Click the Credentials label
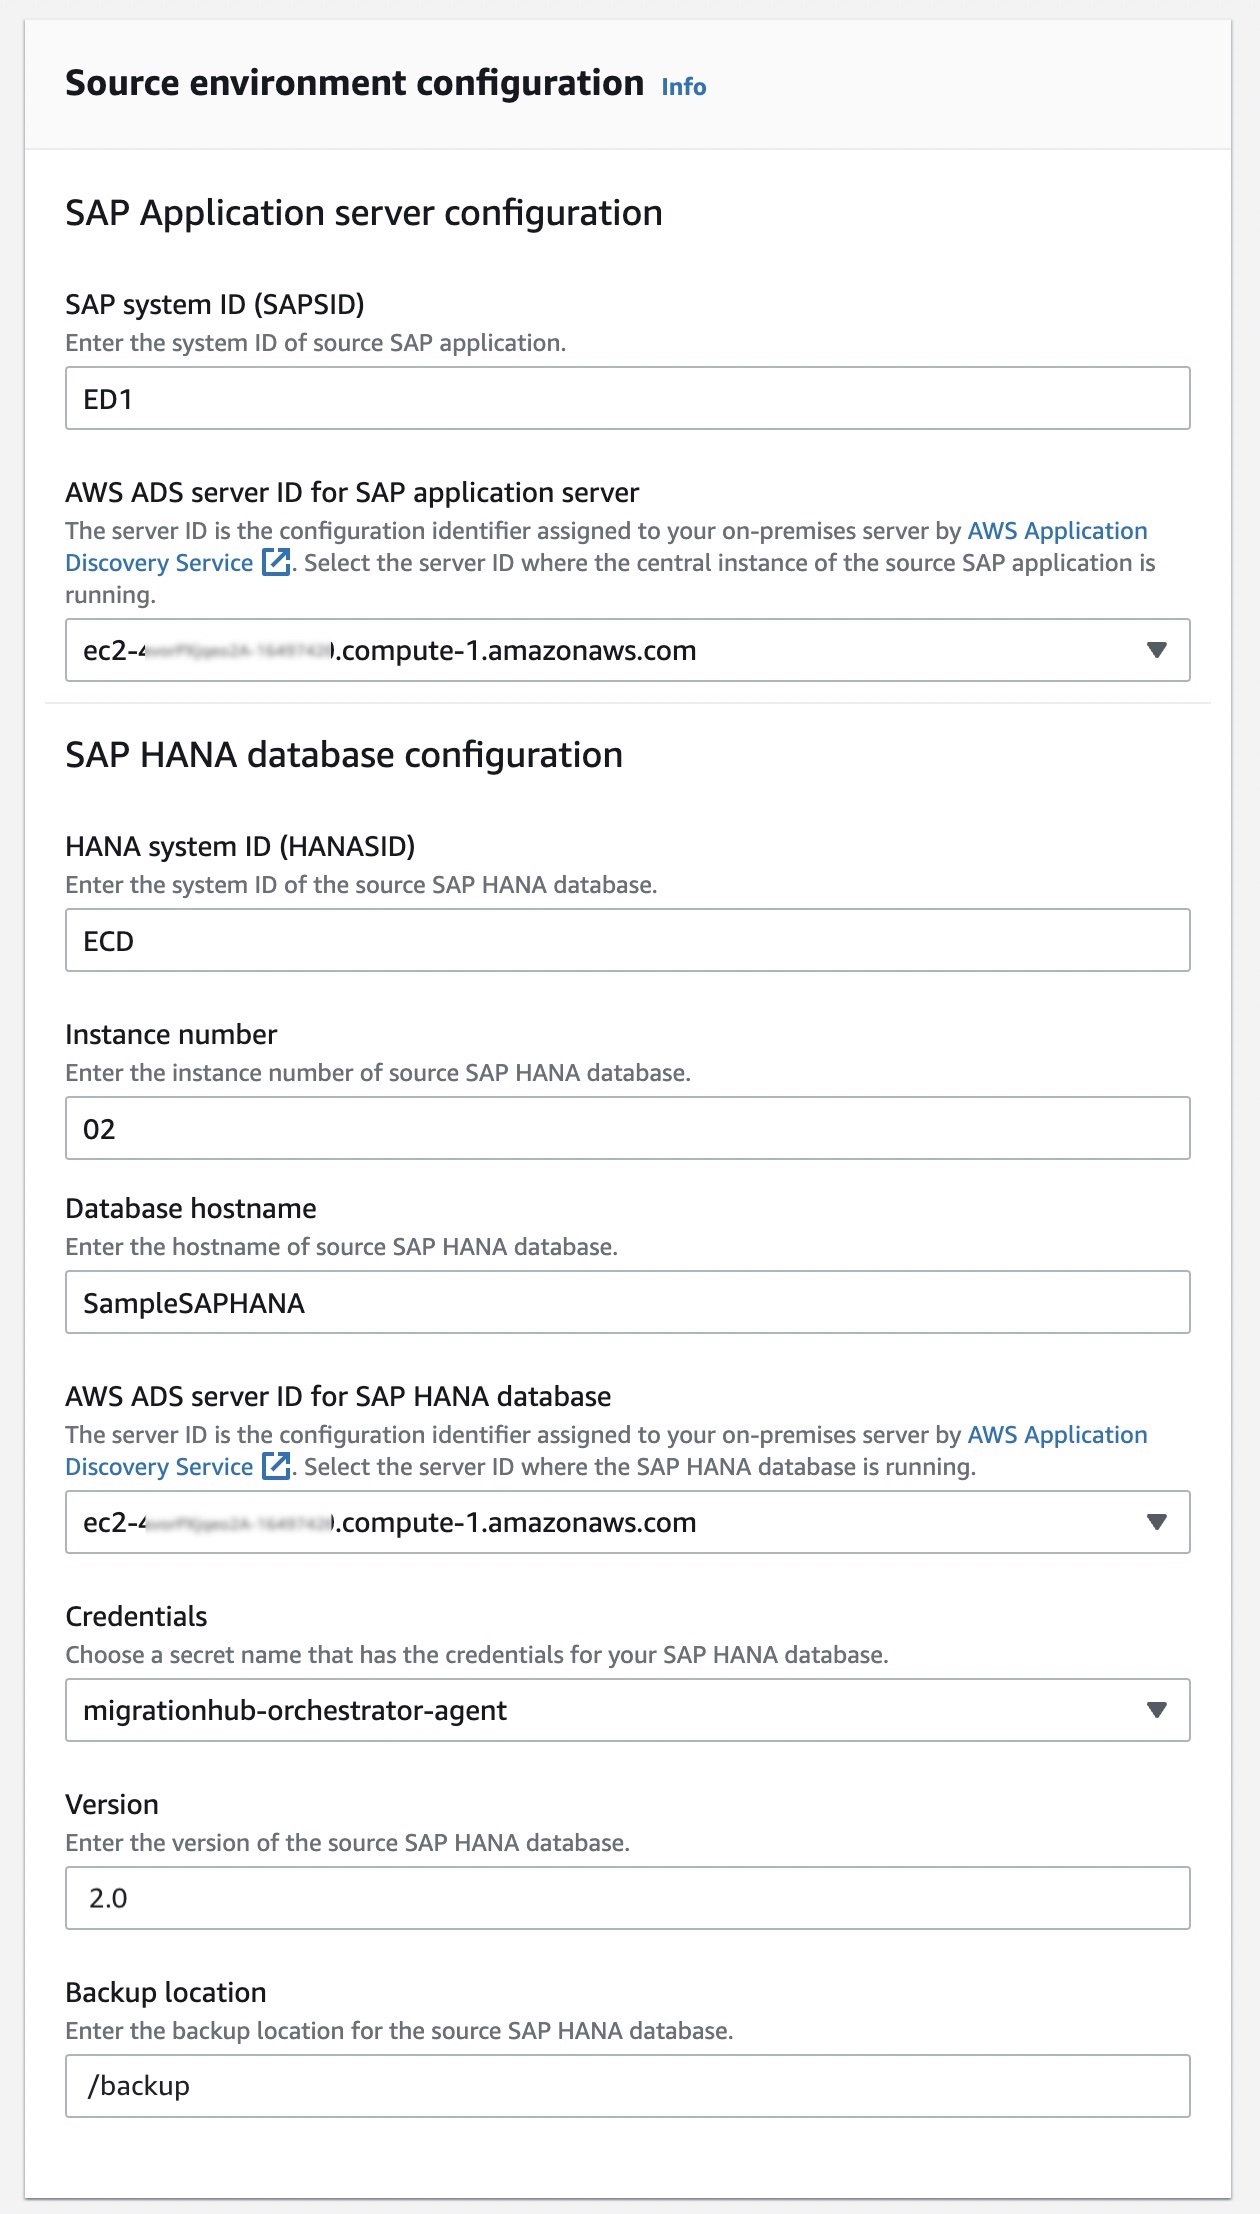The image size is (1260, 2214). (x=136, y=1616)
